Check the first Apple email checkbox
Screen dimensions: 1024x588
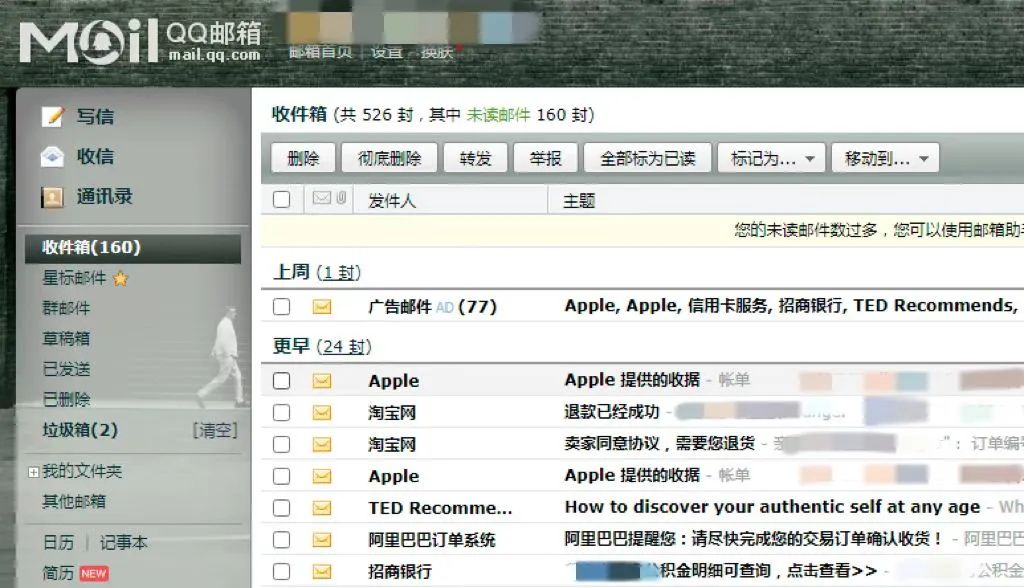281,381
